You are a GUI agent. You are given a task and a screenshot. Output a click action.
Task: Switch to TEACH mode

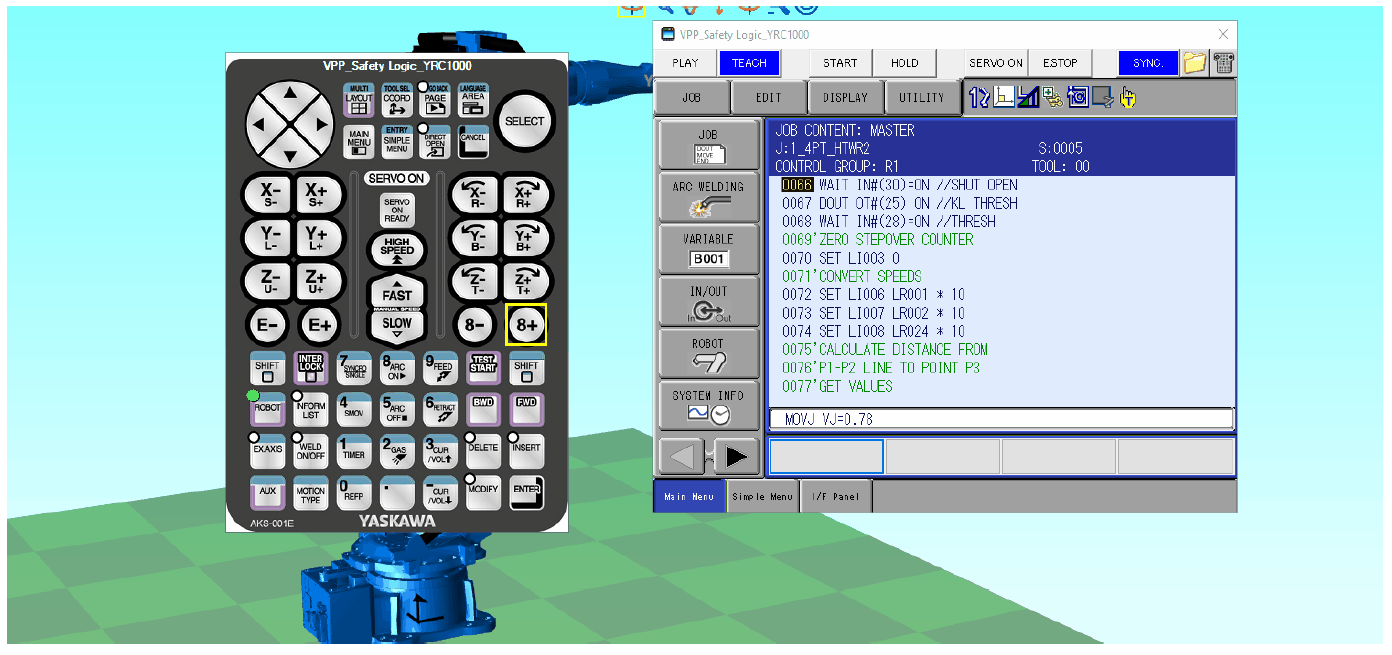point(749,63)
